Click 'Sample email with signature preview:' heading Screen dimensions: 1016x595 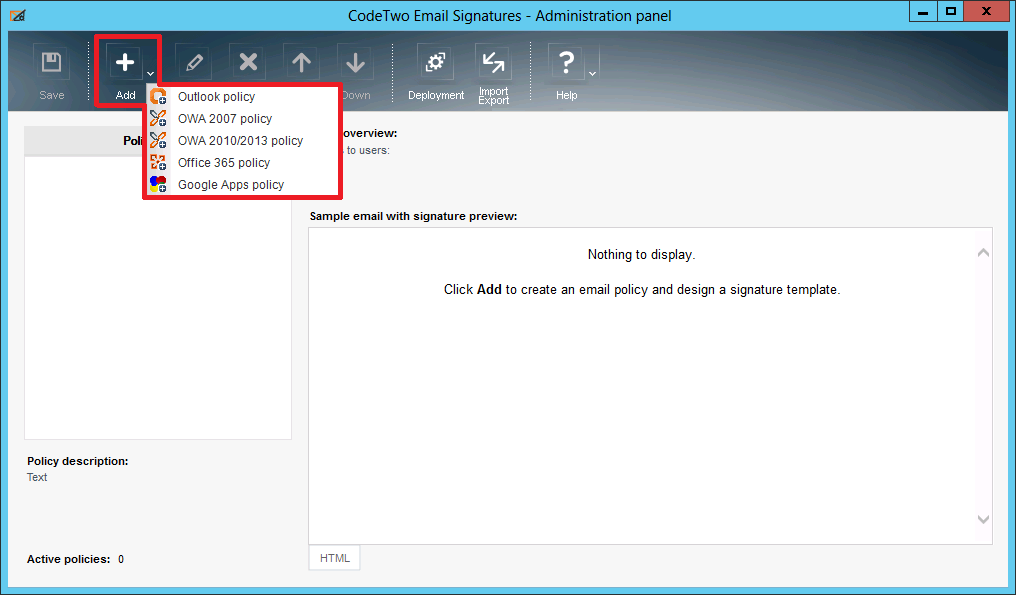413,216
